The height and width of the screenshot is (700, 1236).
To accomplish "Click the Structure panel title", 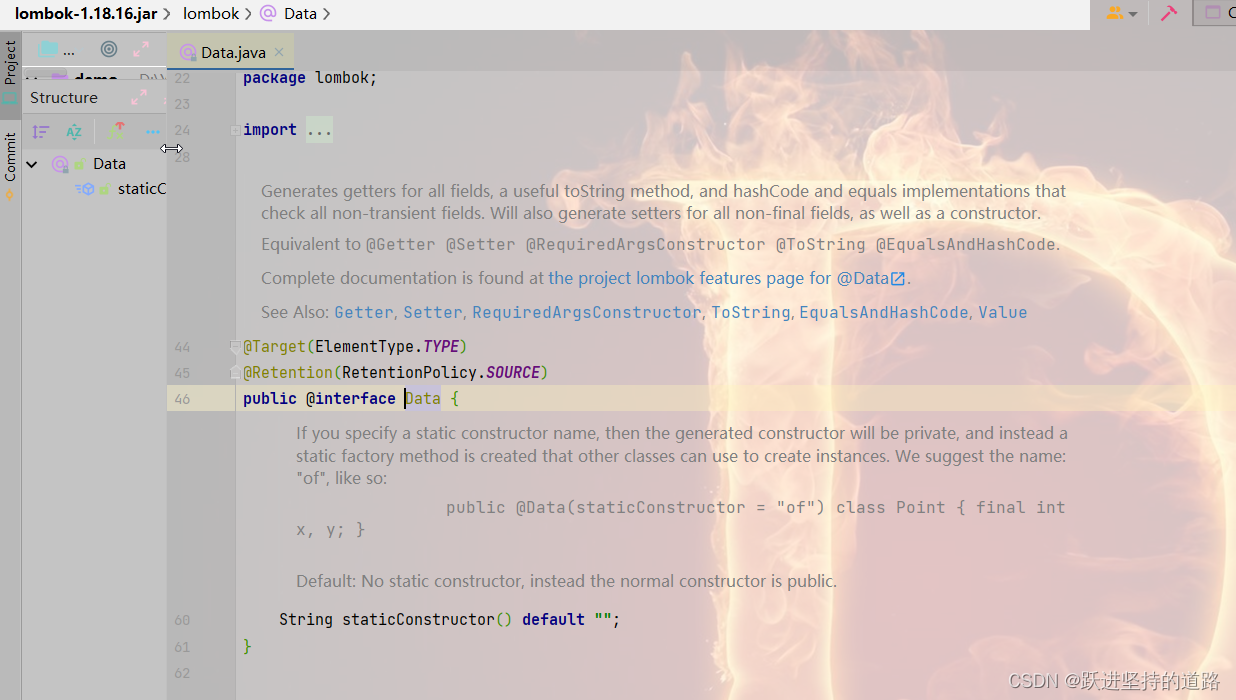I will click(64, 97).
